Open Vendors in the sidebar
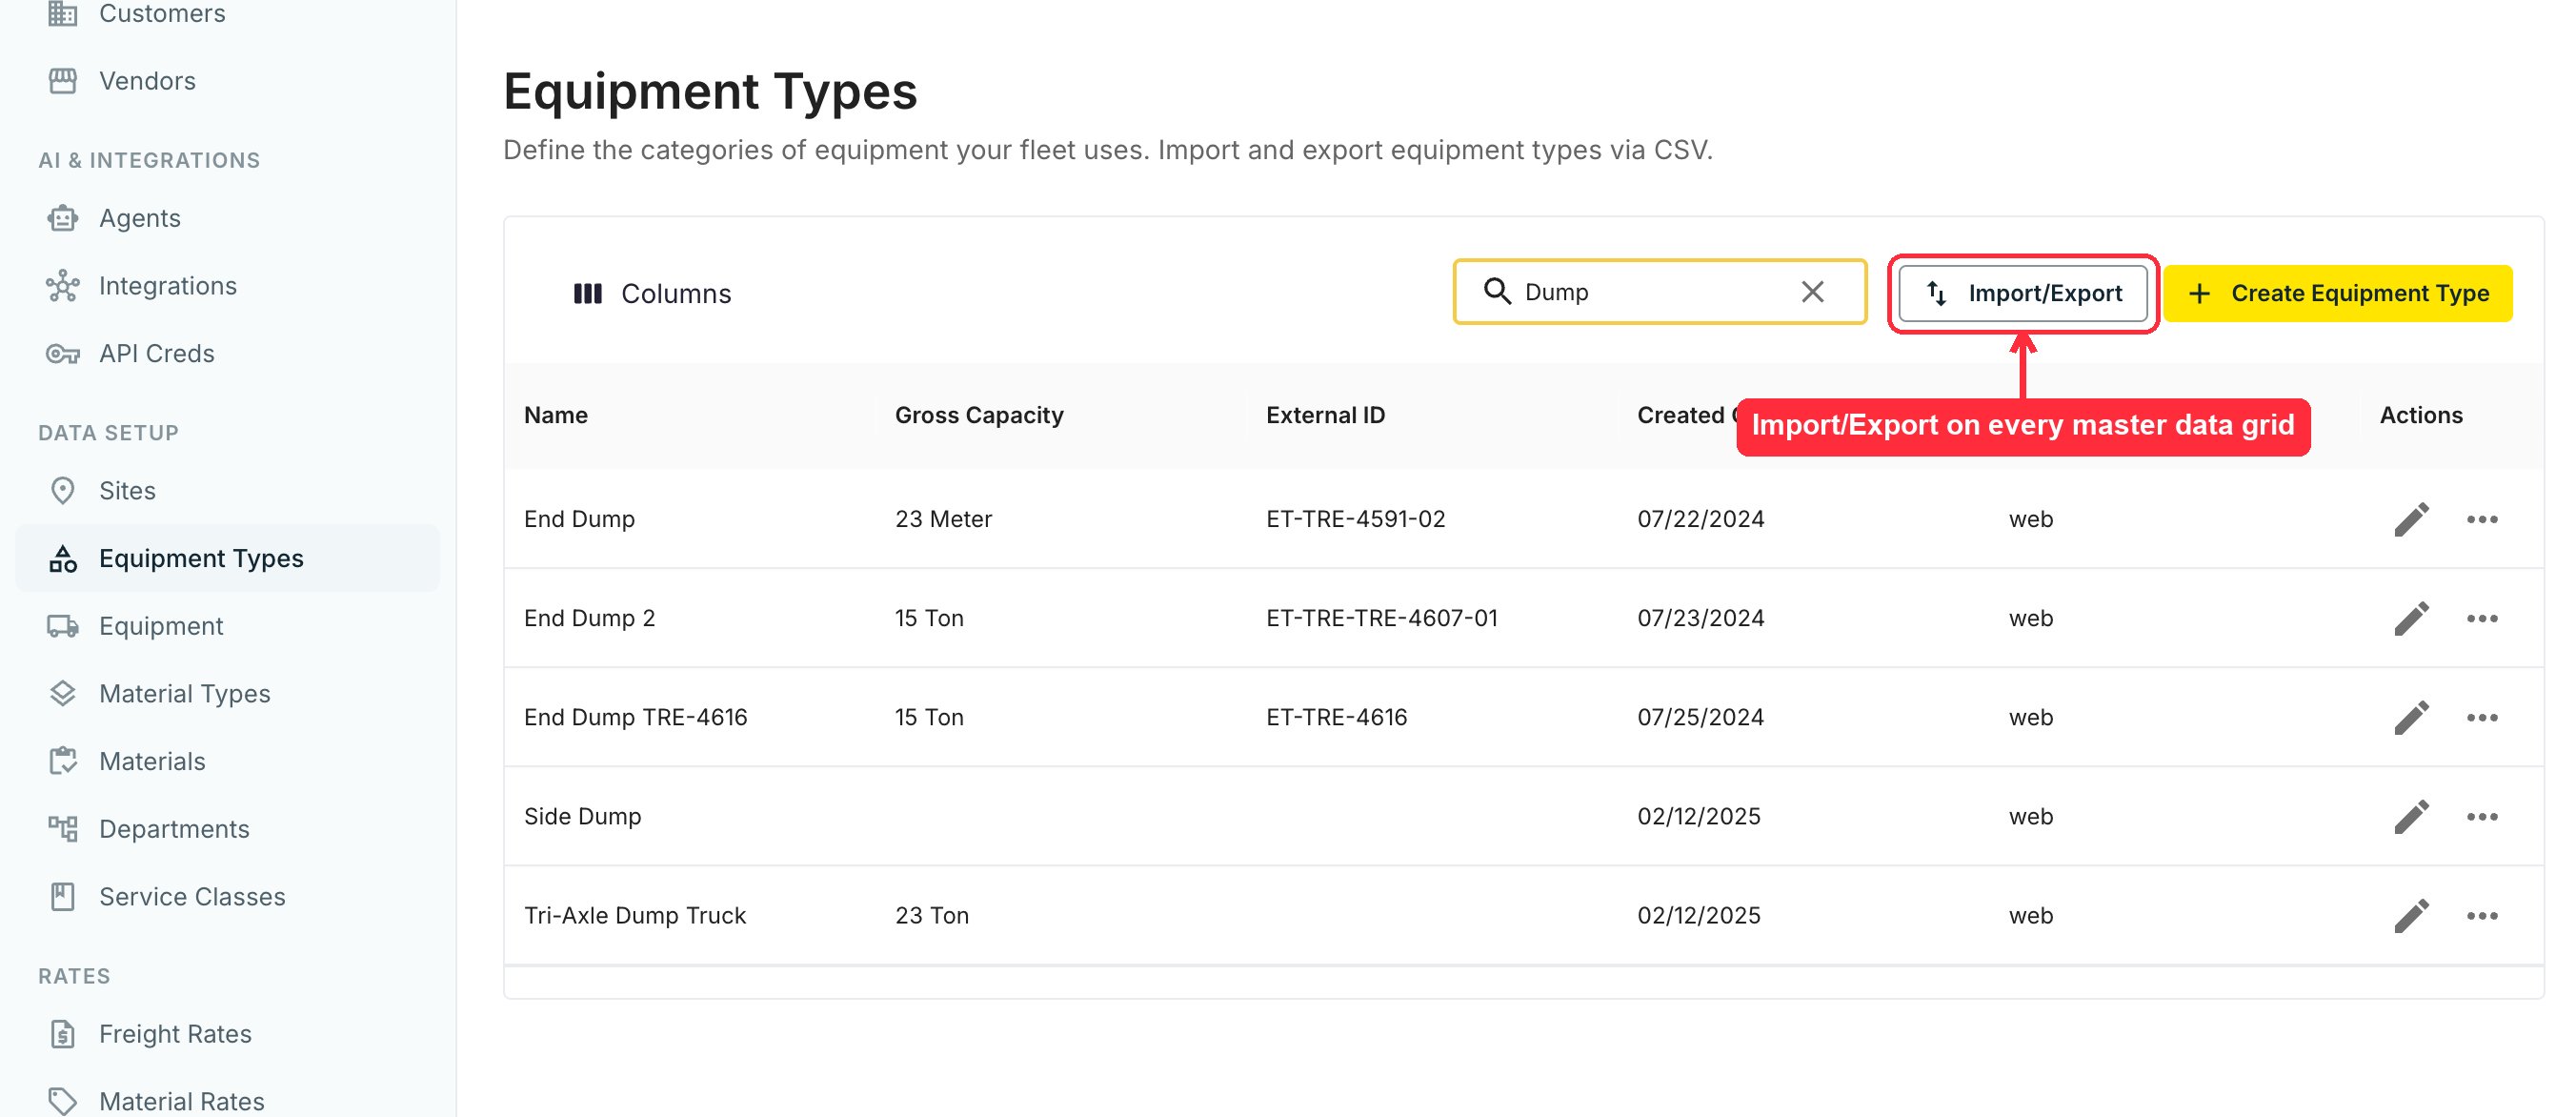Image resolution: width=2576 pixels, height=1117 pixels. tap(226, 81)
